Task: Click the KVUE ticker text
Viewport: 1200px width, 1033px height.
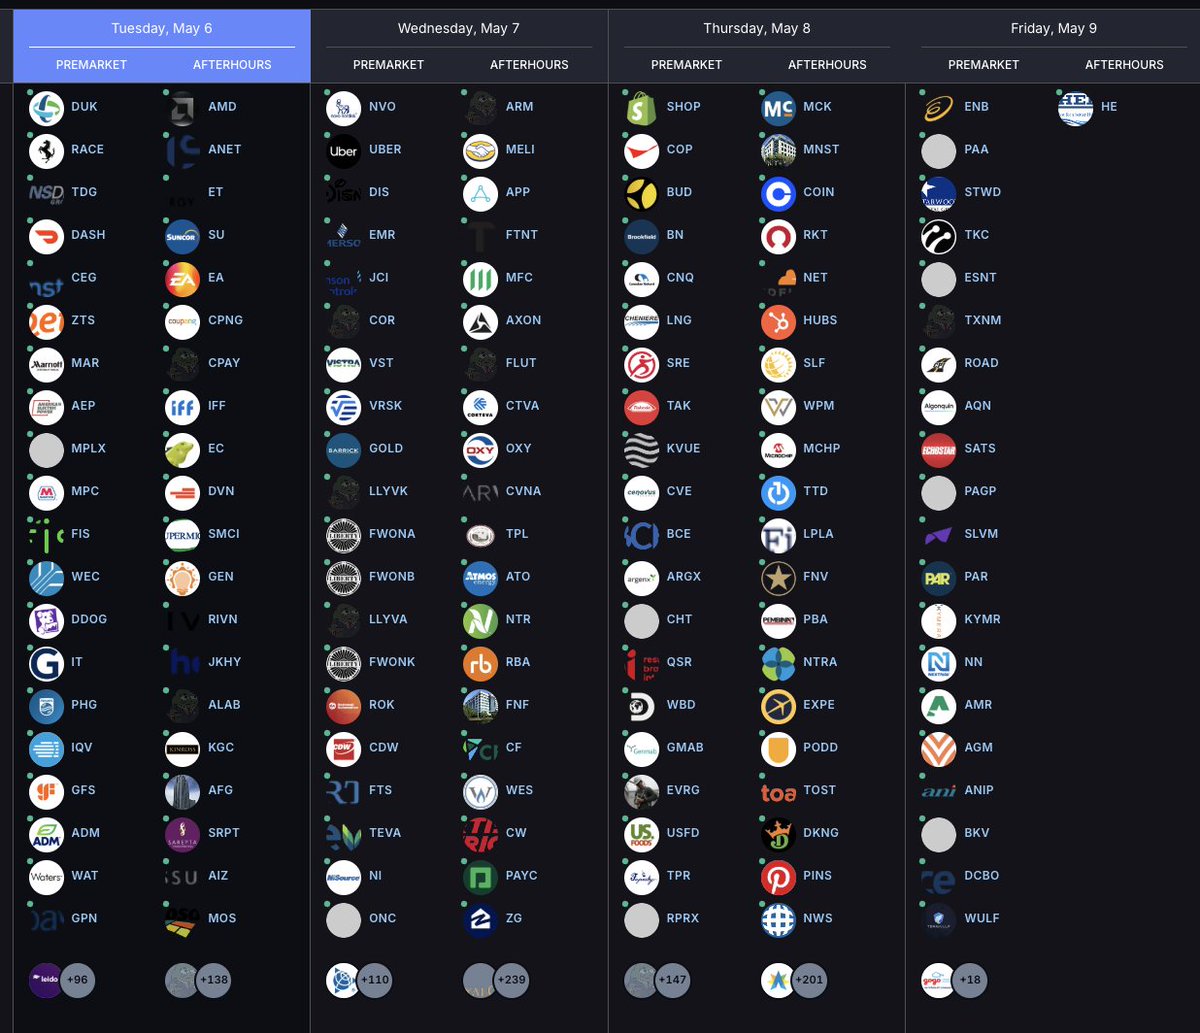Action: tap(683, 449)
